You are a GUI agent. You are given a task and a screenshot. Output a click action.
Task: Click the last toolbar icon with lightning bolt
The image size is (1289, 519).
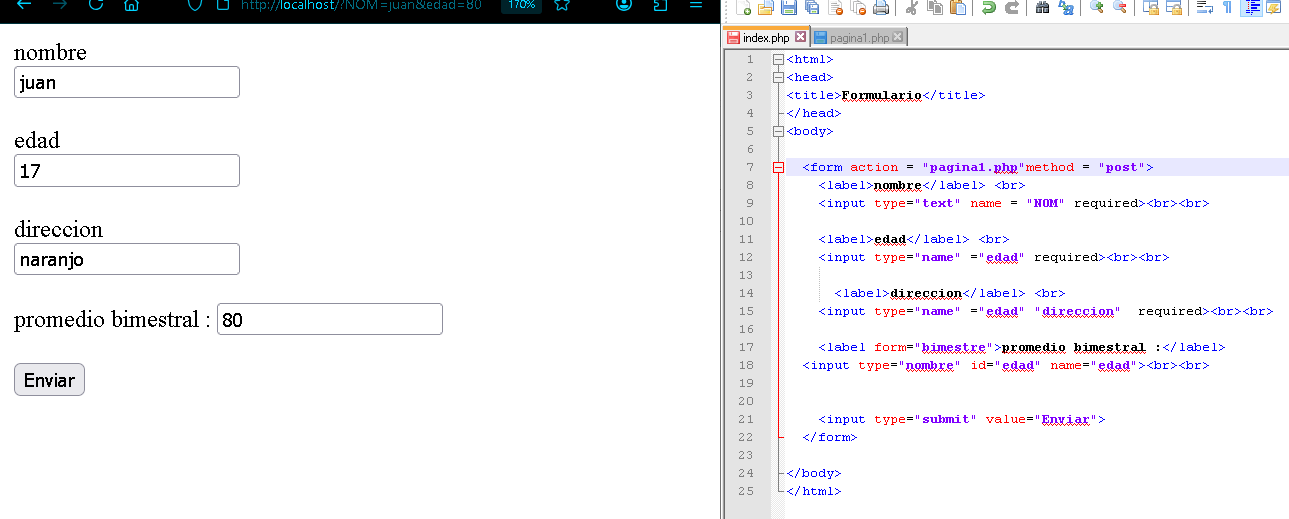pos(1274,8)
